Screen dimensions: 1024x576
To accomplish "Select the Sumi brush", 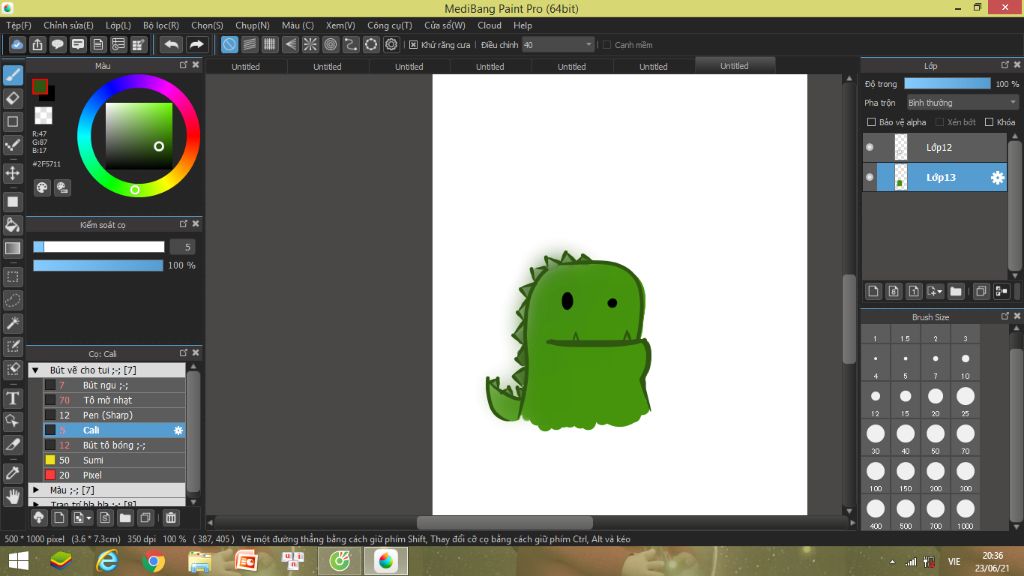I will pyautogui.click(x=114, y=460).
